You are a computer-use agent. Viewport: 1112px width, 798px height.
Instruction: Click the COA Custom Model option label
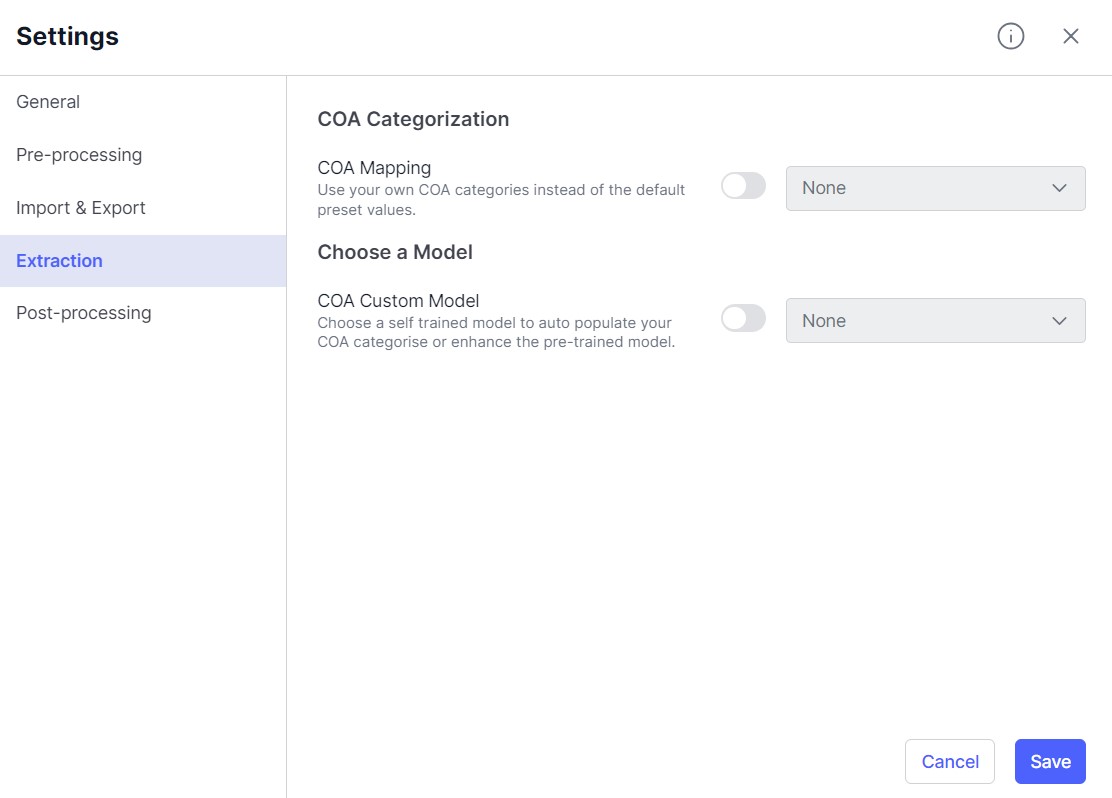tap(398, 301)
